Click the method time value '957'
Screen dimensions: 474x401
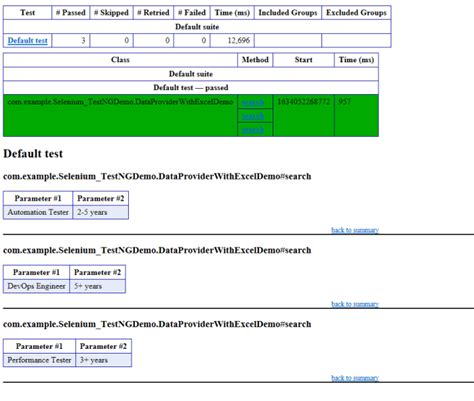tap(345, 102)
